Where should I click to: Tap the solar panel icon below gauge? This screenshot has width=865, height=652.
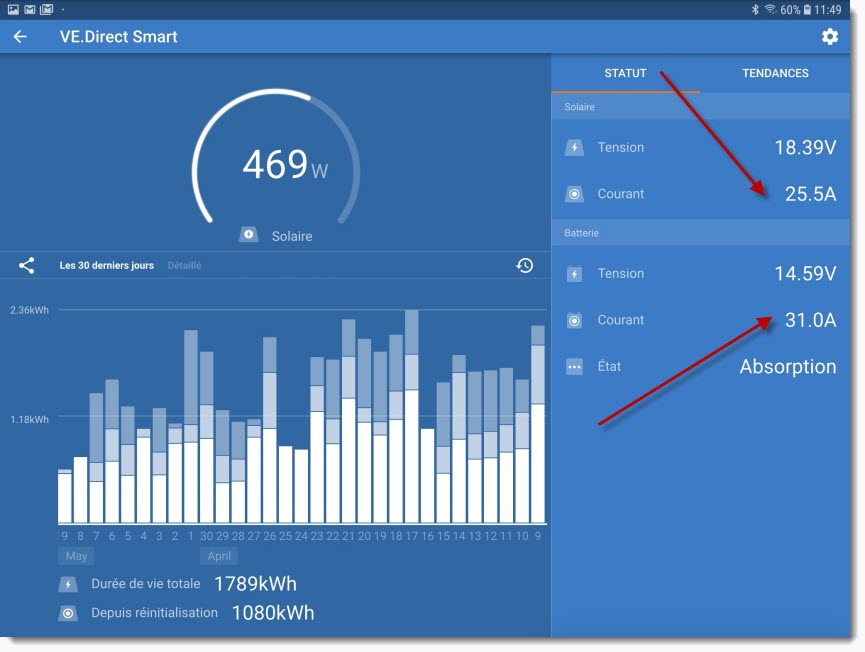248,235
